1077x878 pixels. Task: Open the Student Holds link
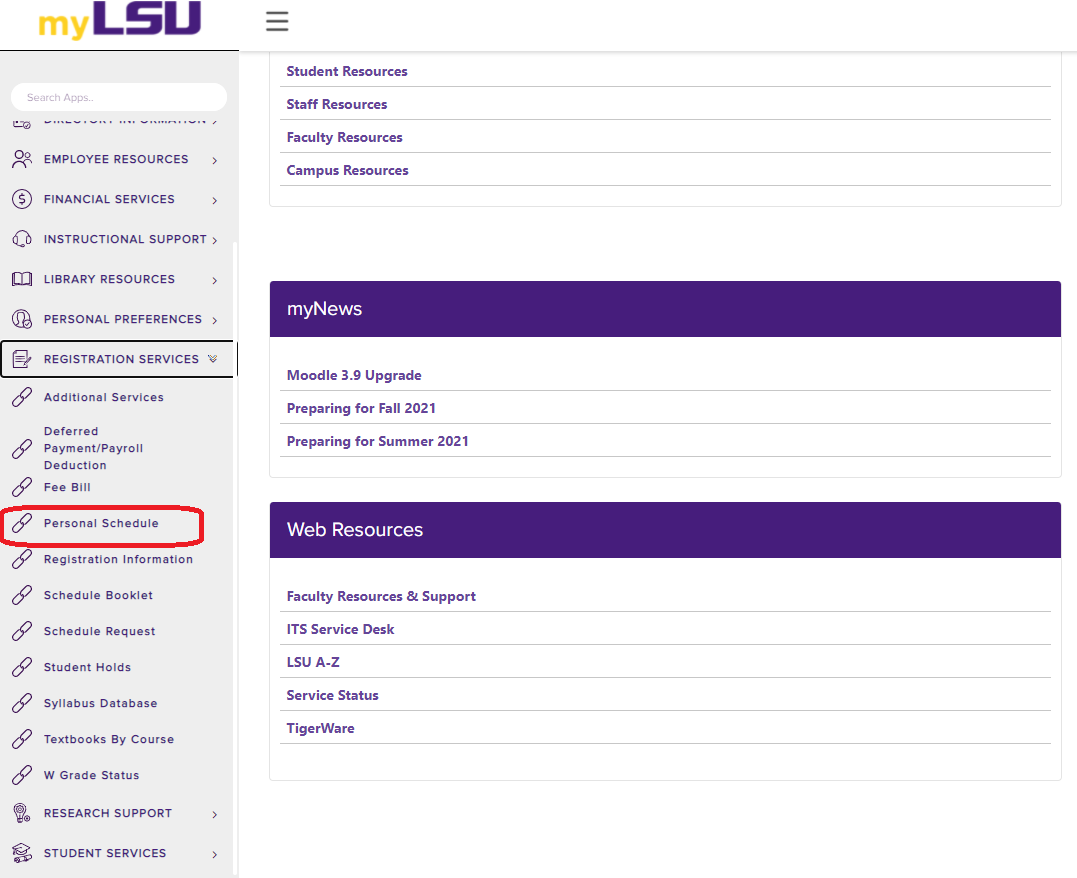(x=87, y=667)
